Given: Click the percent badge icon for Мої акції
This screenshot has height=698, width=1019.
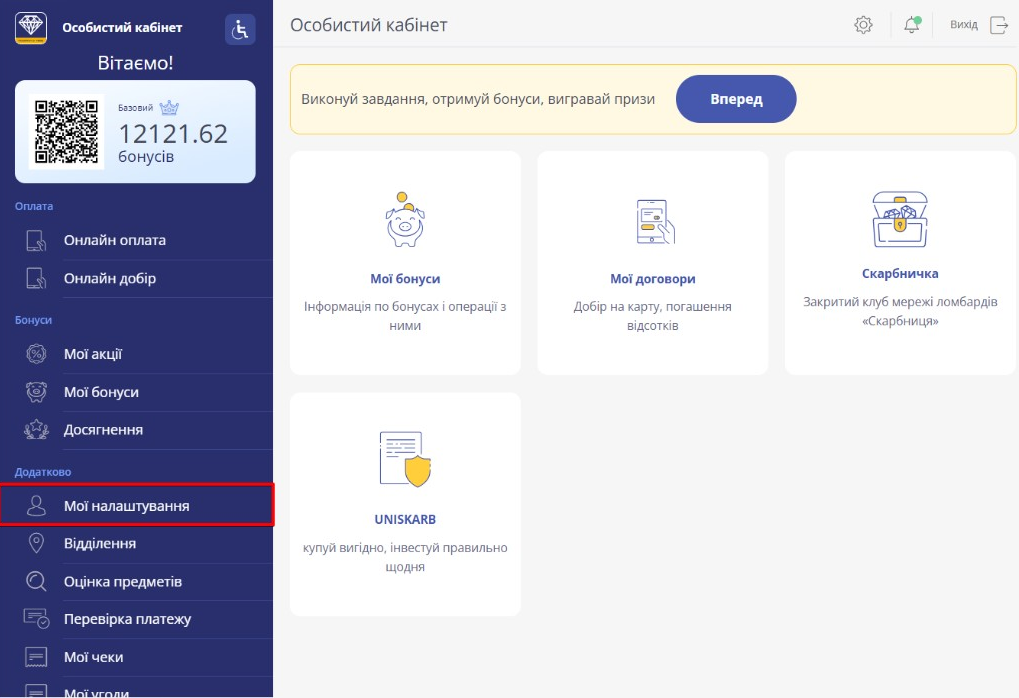Looking at the screenshot, I should tap(36, 354).
